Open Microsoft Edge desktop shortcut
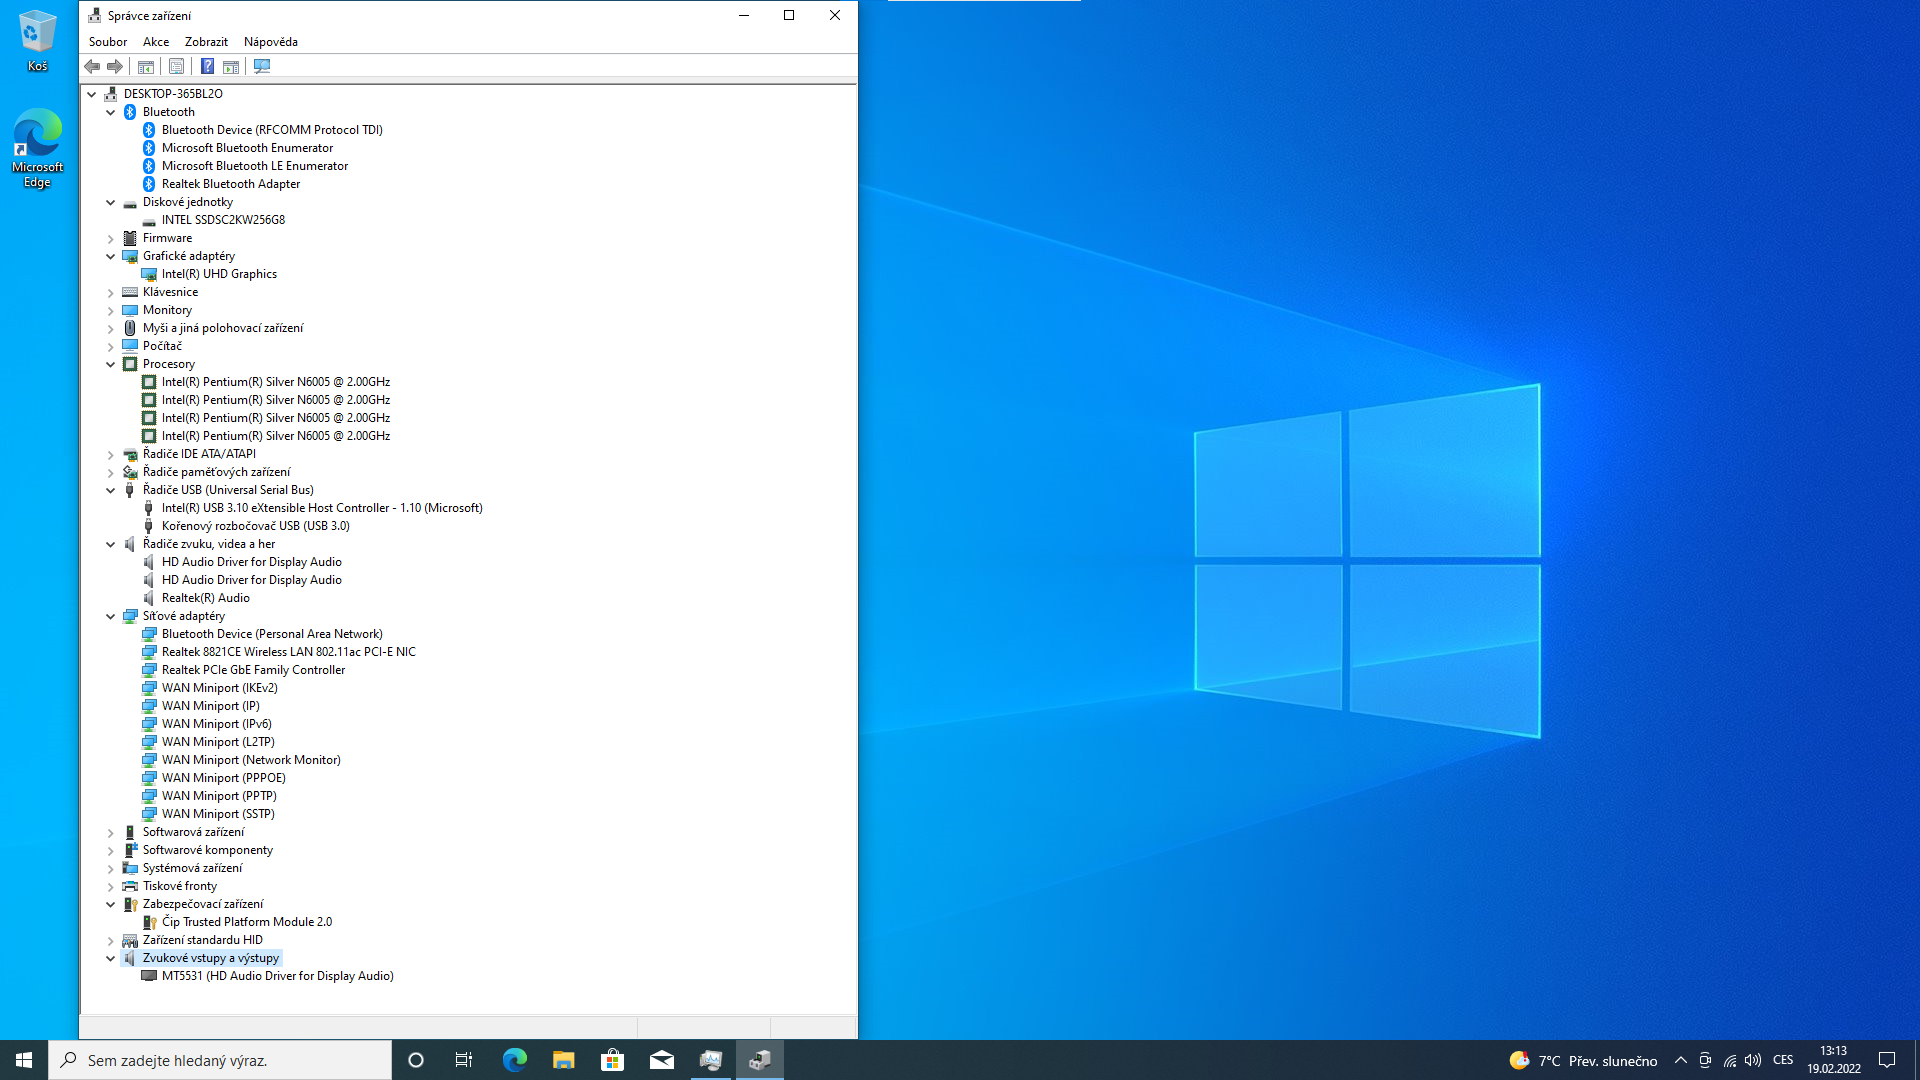Viewport: 1920px width, 1080px height. click(37, 148)
